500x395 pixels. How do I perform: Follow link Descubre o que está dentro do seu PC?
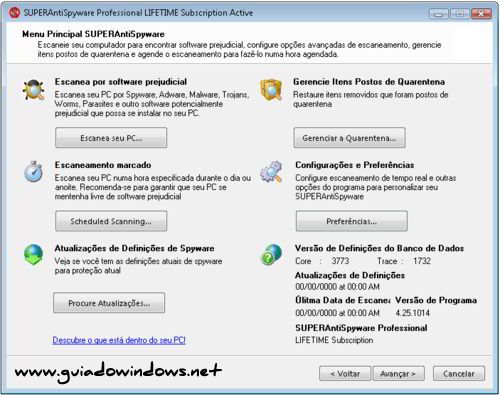[x=119, y=340]
